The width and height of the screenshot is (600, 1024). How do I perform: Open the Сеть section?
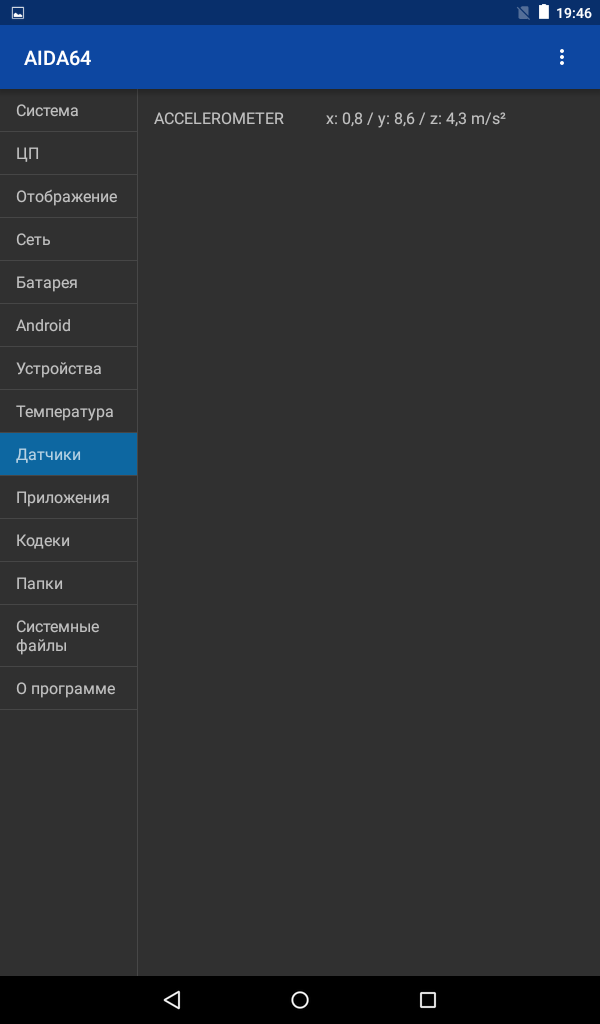tap(69, 240)
